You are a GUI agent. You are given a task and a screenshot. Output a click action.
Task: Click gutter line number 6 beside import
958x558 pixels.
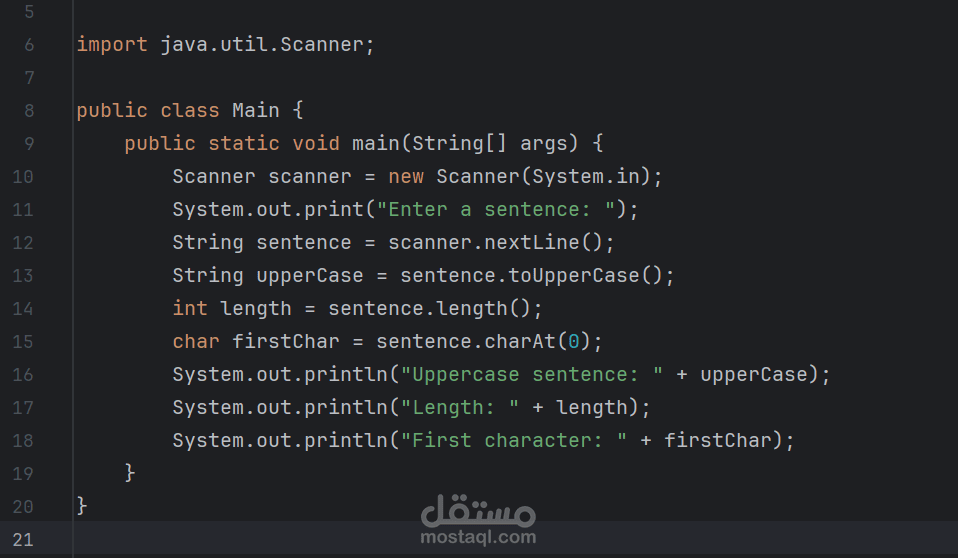[28, 45]
